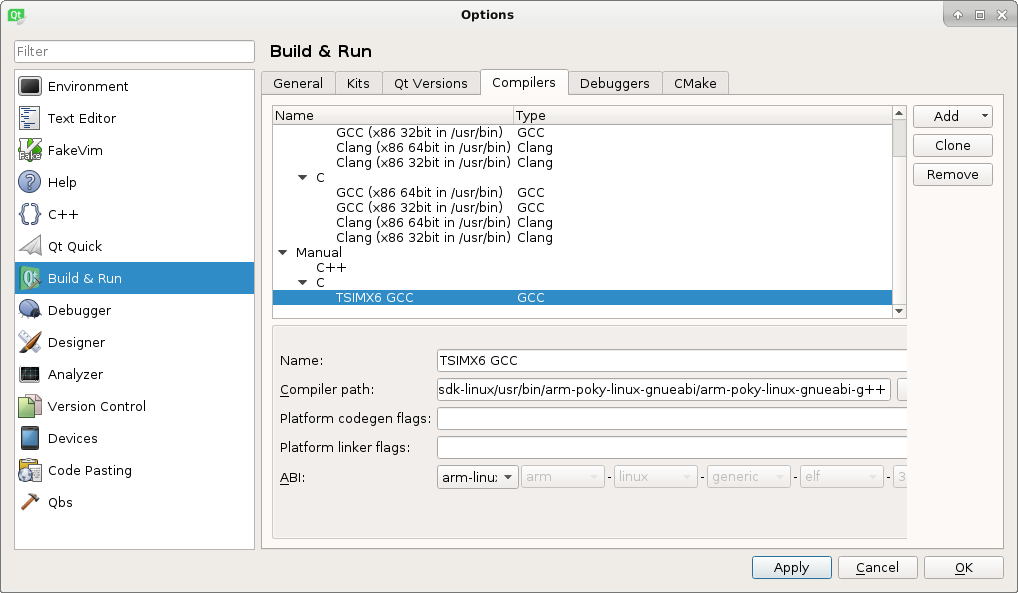Image resolution: width=1018 pixels, height=593 pixels.
Task: Select C++ Clang x86 32bit row near top
Action: 582,162
